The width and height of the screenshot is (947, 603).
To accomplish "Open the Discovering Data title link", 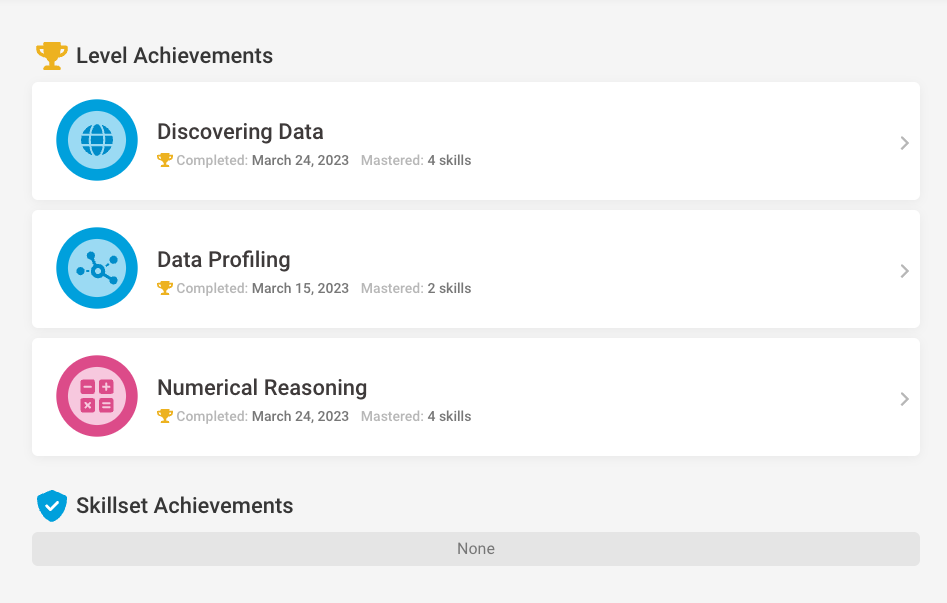I will pyautogui.click(x=240, y=132).
